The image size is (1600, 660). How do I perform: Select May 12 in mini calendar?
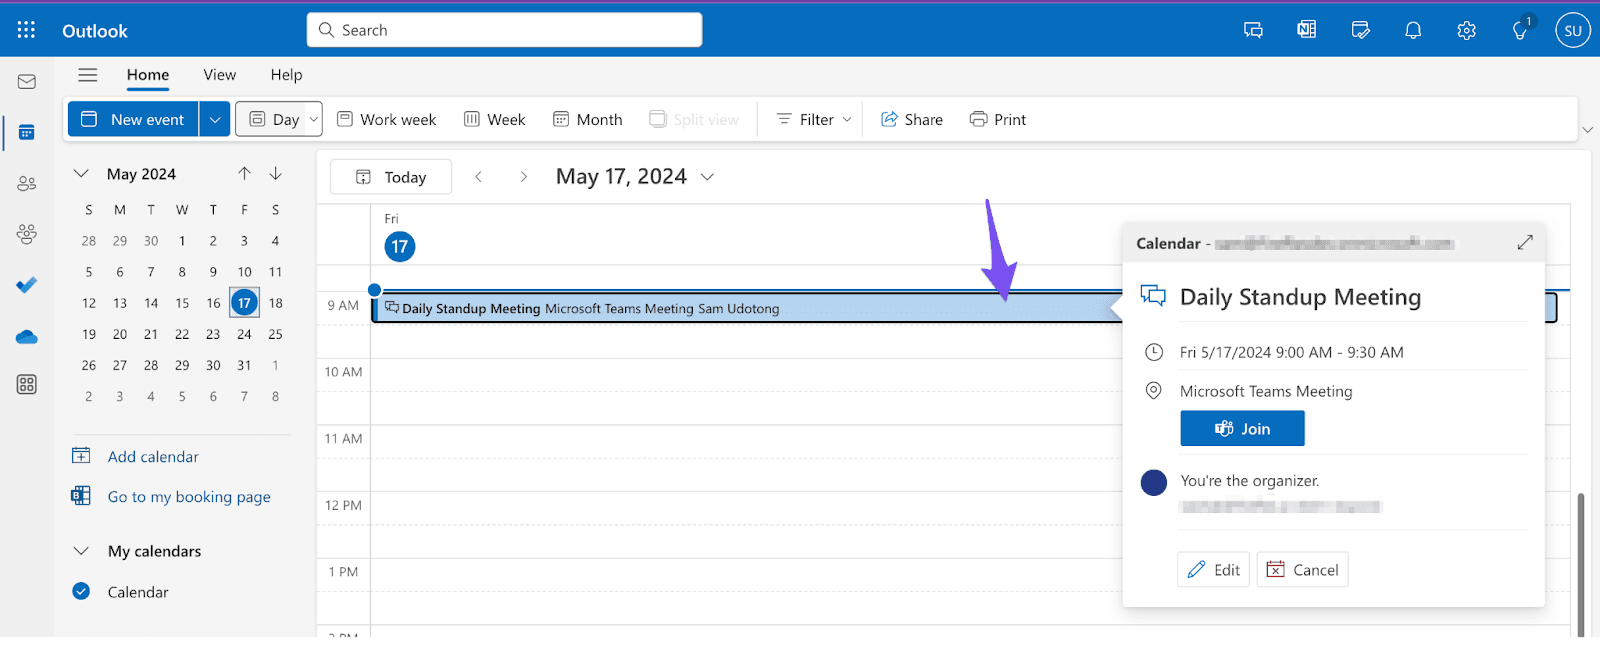click(x=89, y=303)
